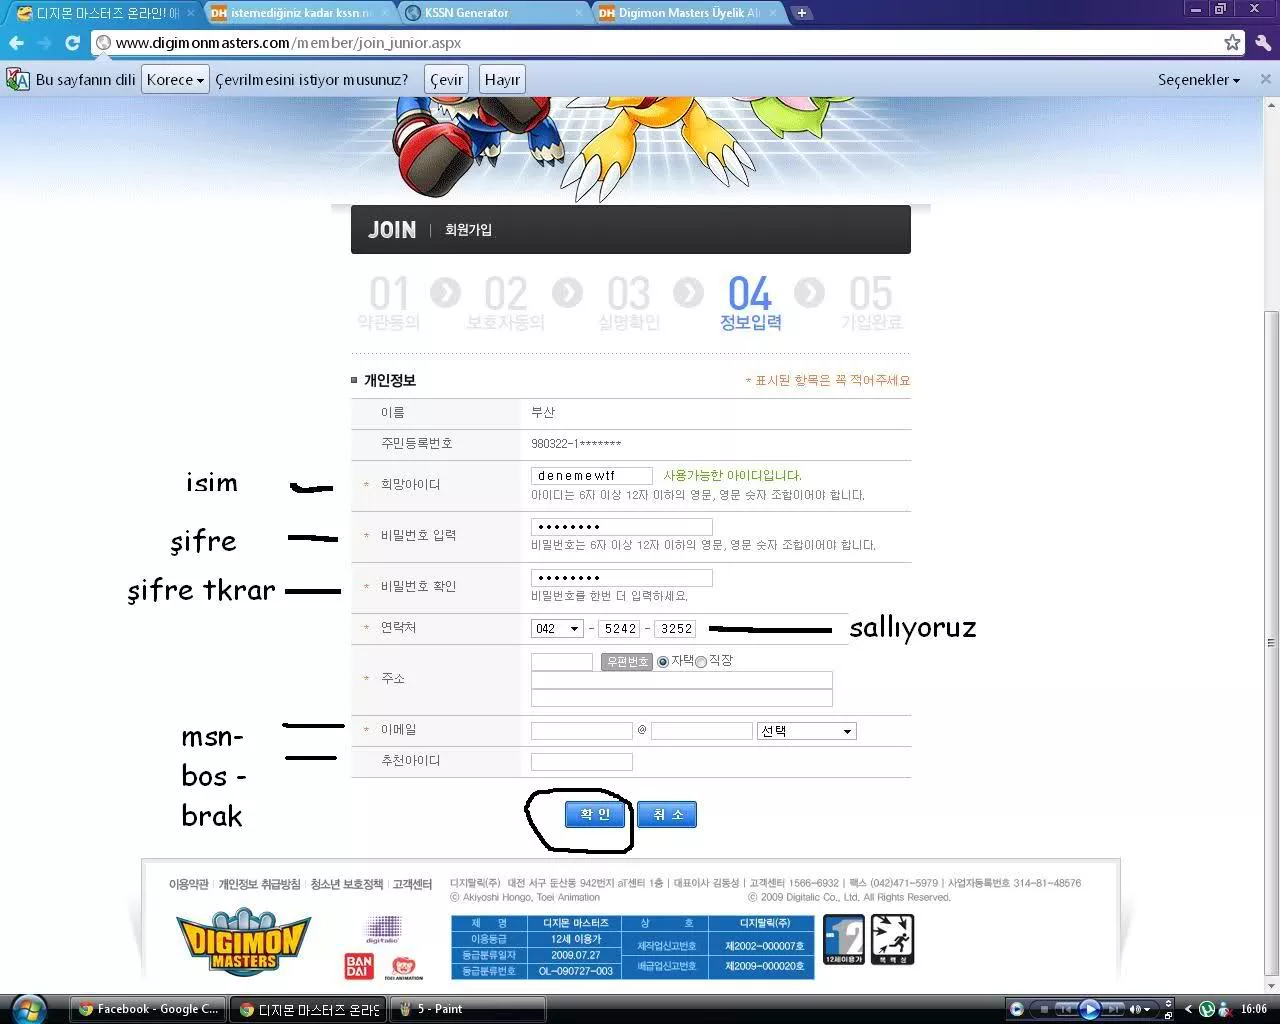Image resolution: width=1280 pixels, height=1024 pixels.
Task: Select the 자택 (home) radio button
Action: pyautogui.click(x=663, y=662)
